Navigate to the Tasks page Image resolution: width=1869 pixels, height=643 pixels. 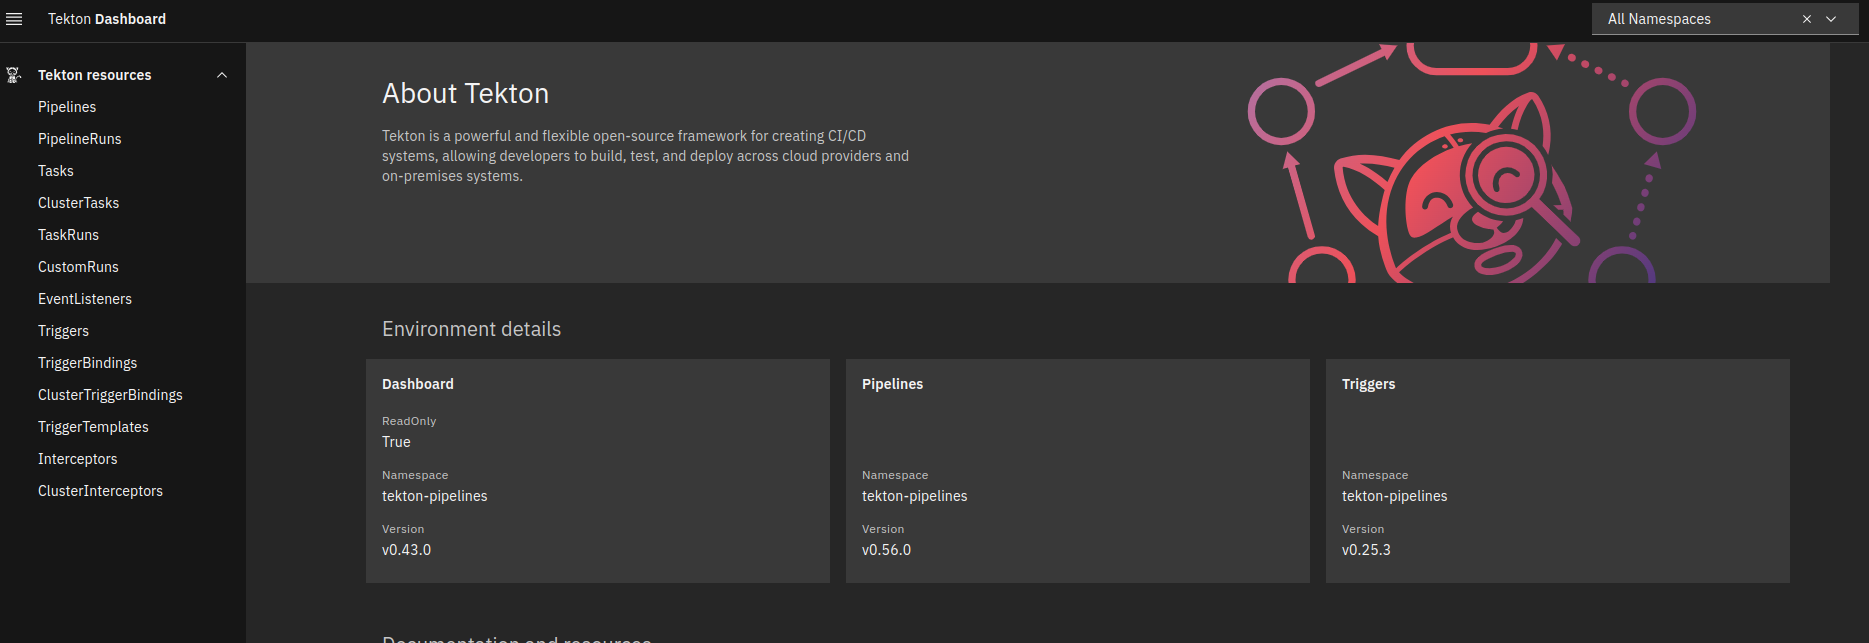point(56,171)
